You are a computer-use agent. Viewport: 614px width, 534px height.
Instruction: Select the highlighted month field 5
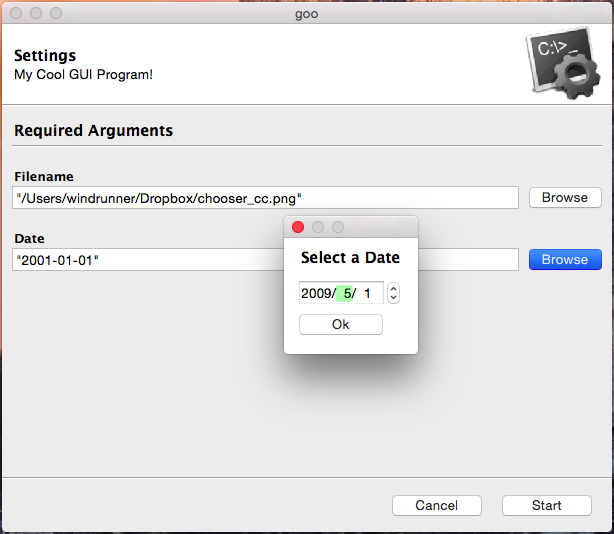346,293
